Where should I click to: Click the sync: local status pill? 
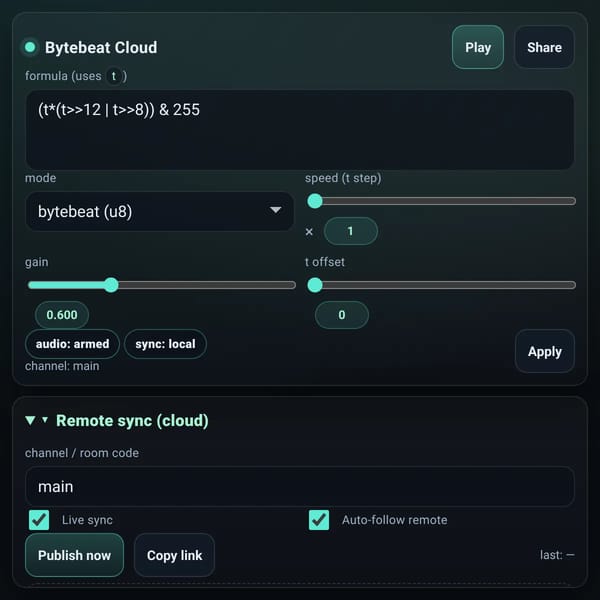pyautogui.click(x=165, y=344)
